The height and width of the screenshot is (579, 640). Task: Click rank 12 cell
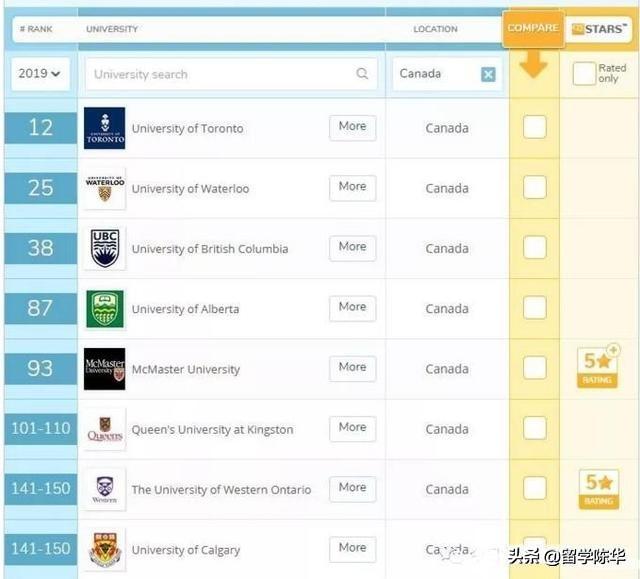click(41, 128)
